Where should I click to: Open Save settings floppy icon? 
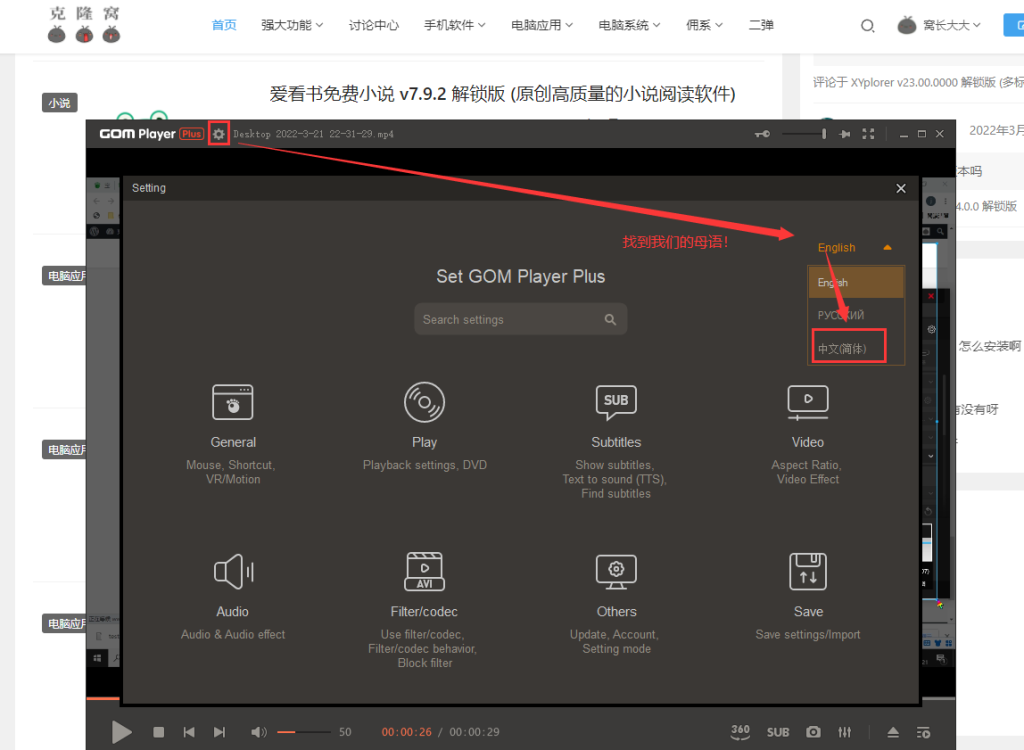[808, 571]
